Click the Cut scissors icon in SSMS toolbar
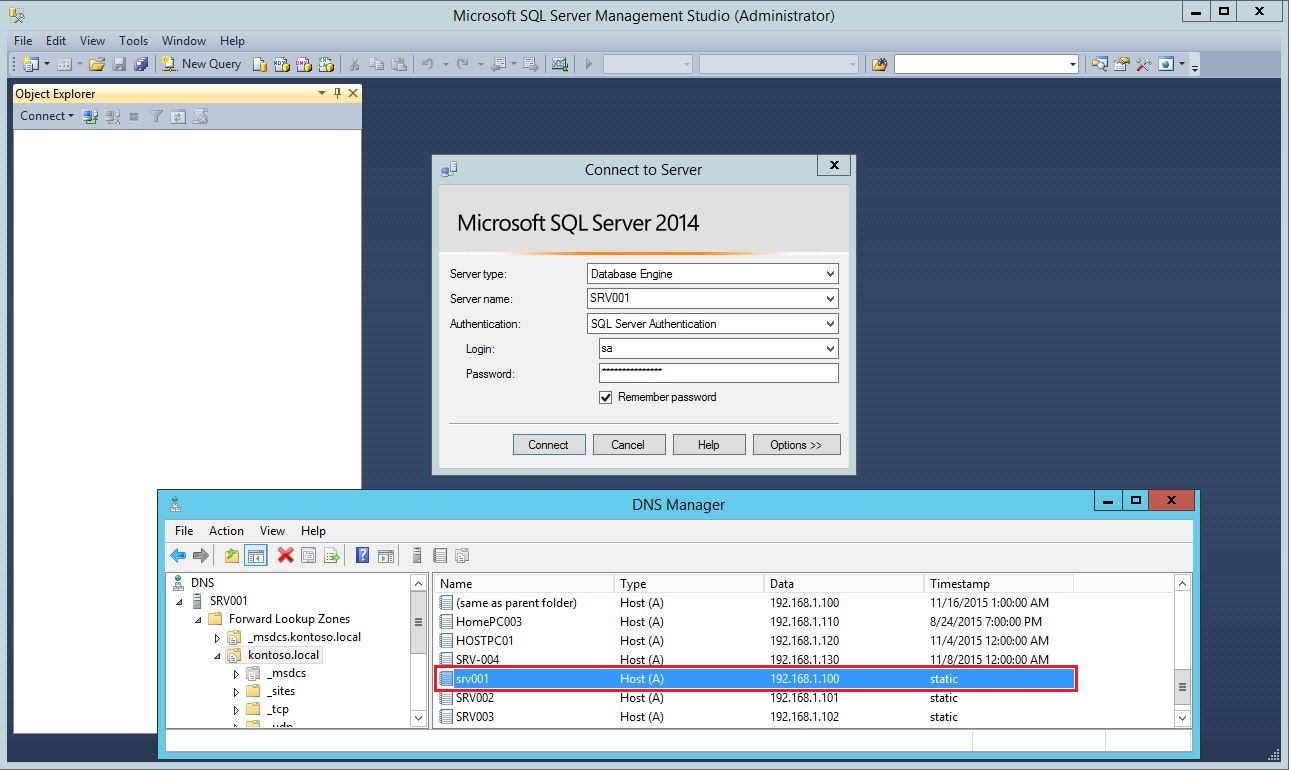The width and height of the screenshot is (1289, 770). click(x=354, y=64)
